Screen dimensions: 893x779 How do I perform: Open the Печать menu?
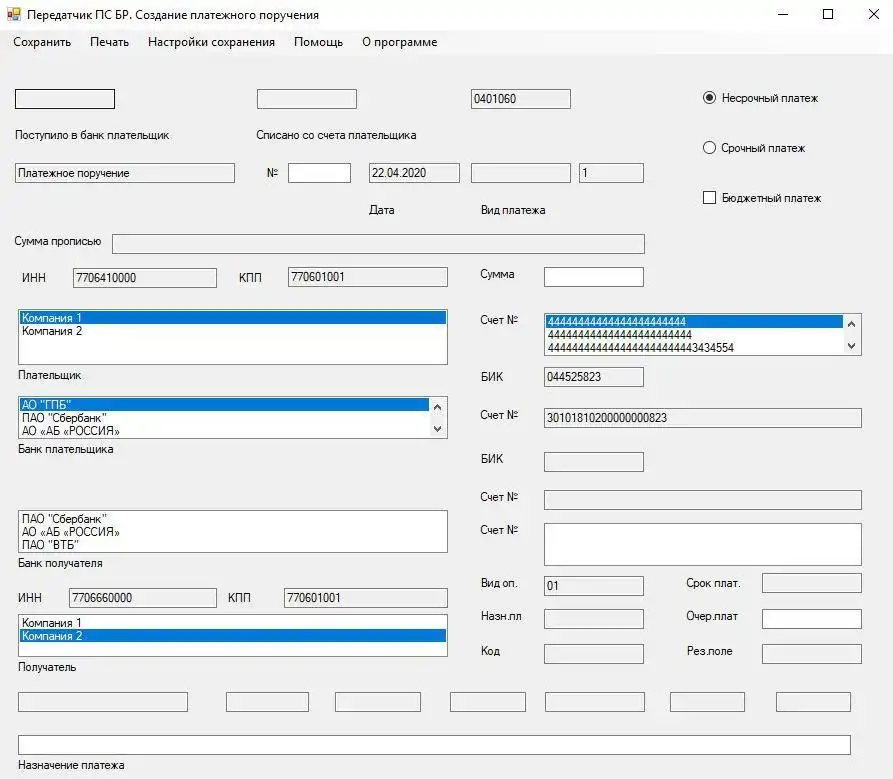(109, 42)
